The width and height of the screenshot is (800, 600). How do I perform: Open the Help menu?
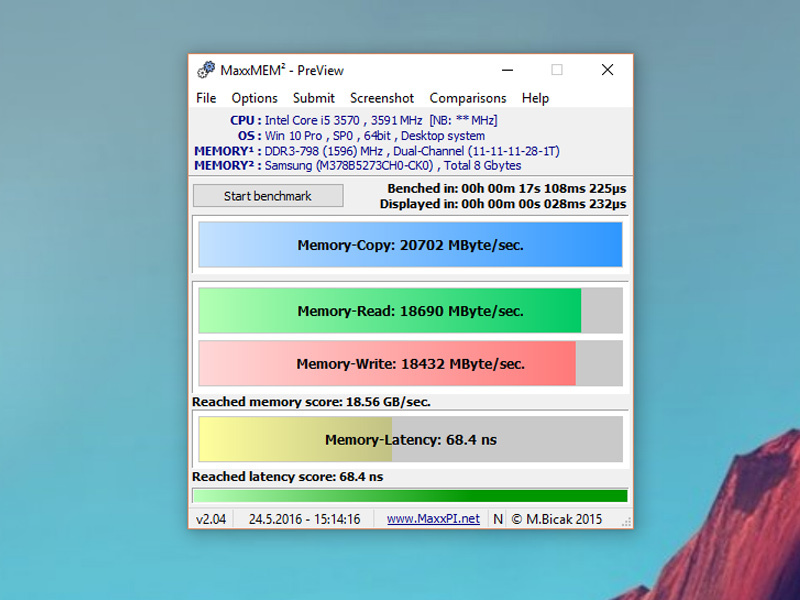pos(535,98)
